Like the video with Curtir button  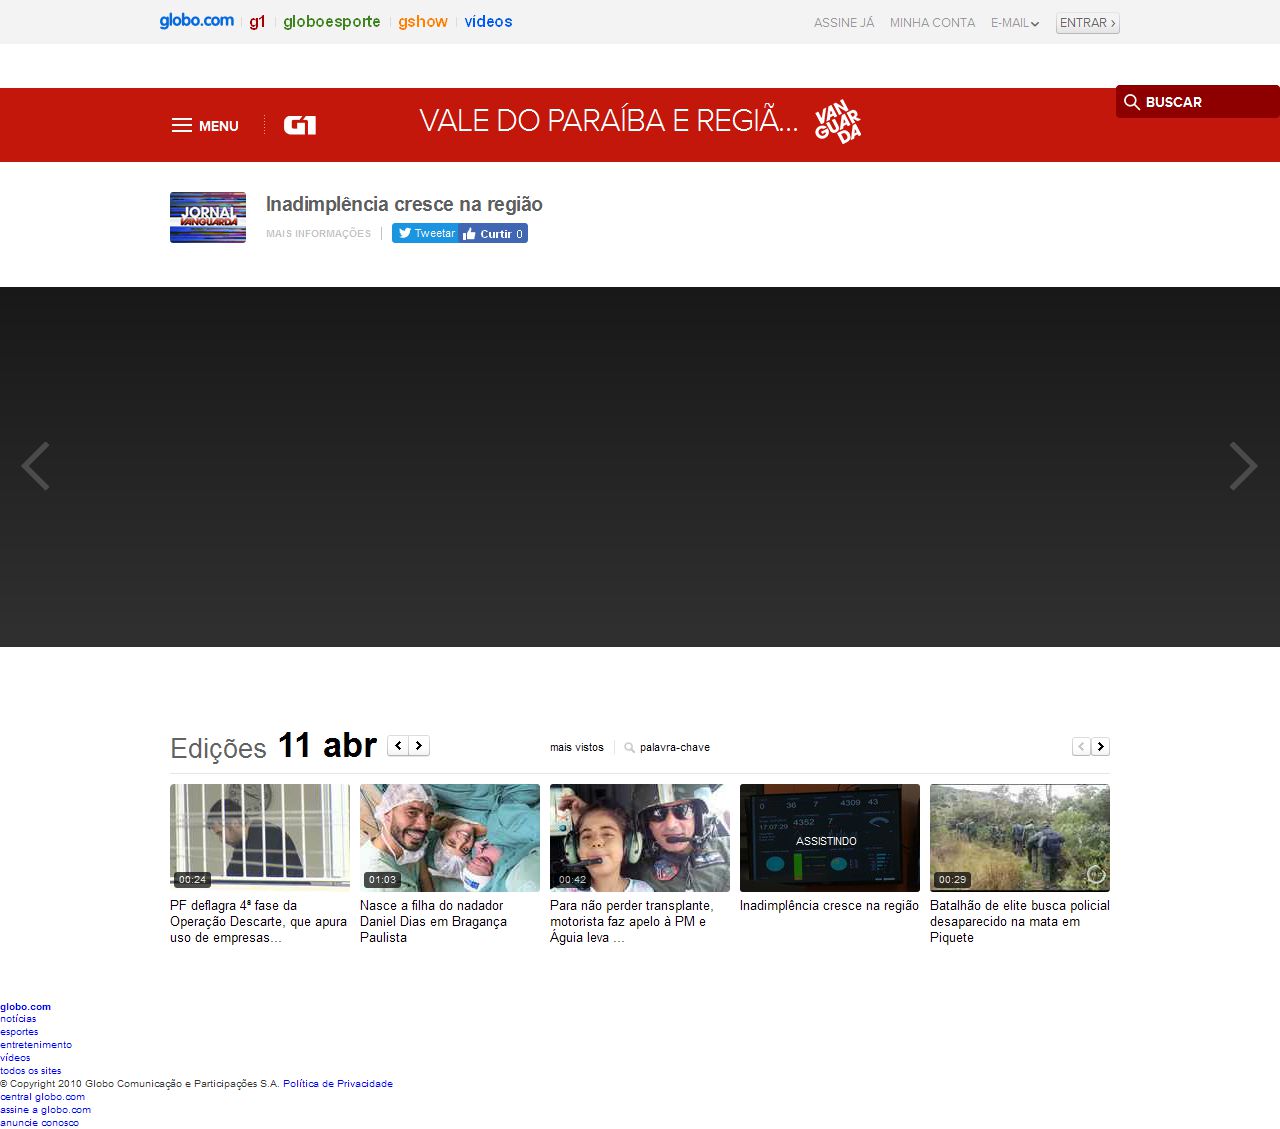click(x=493, y=233)
